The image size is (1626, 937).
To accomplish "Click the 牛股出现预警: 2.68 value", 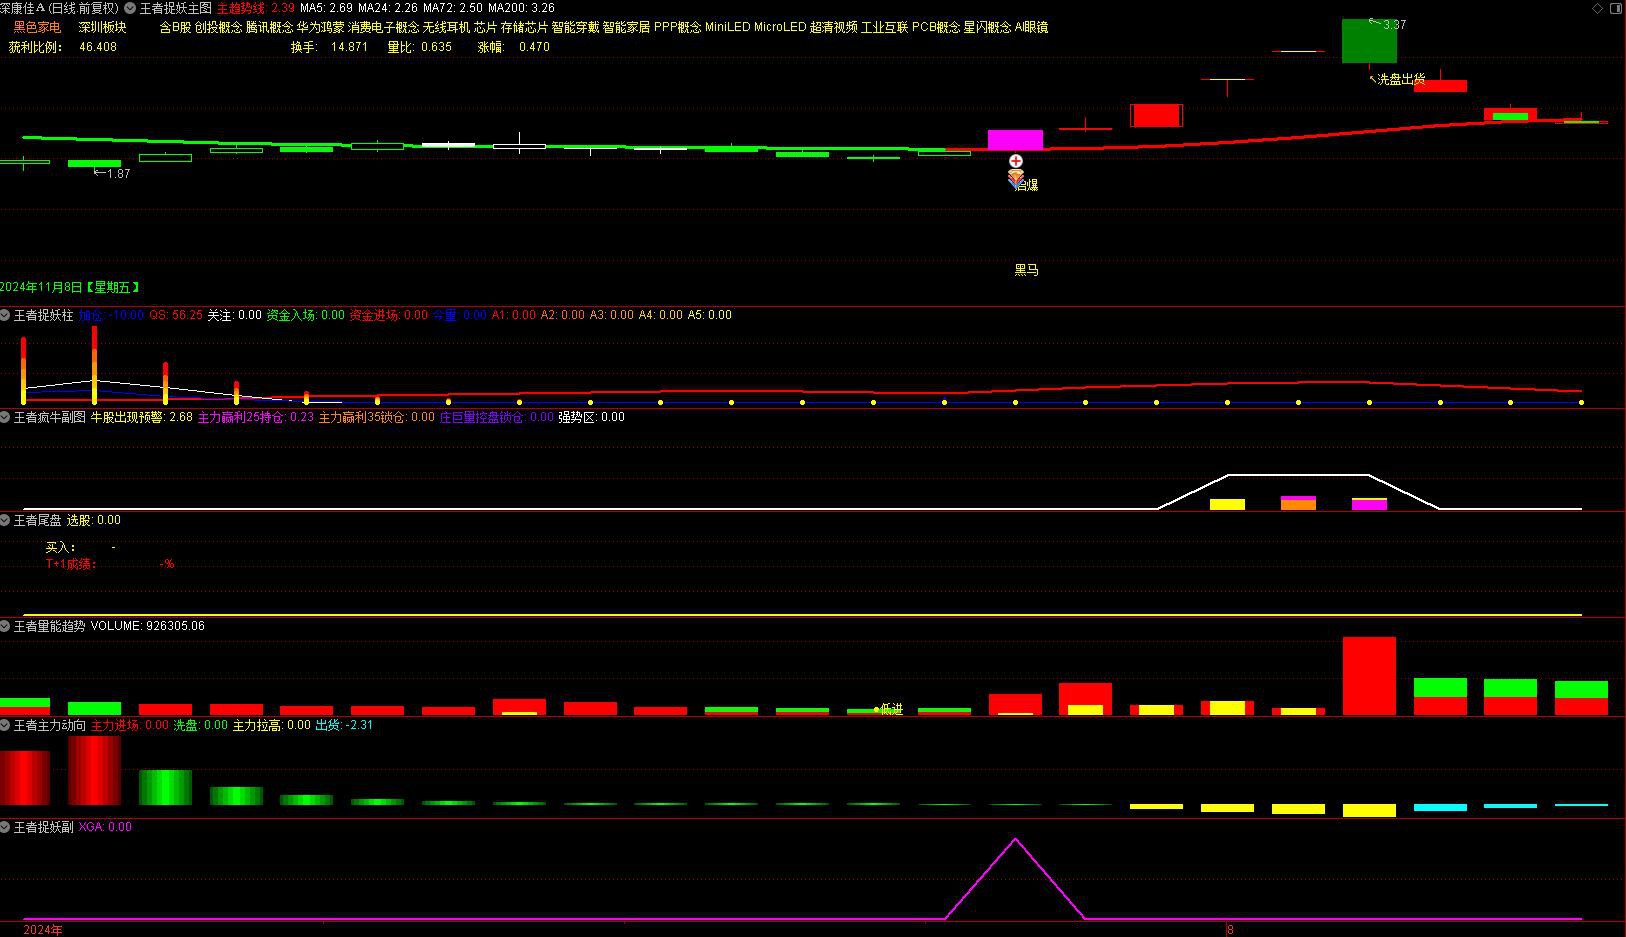I will coord(142,417).
